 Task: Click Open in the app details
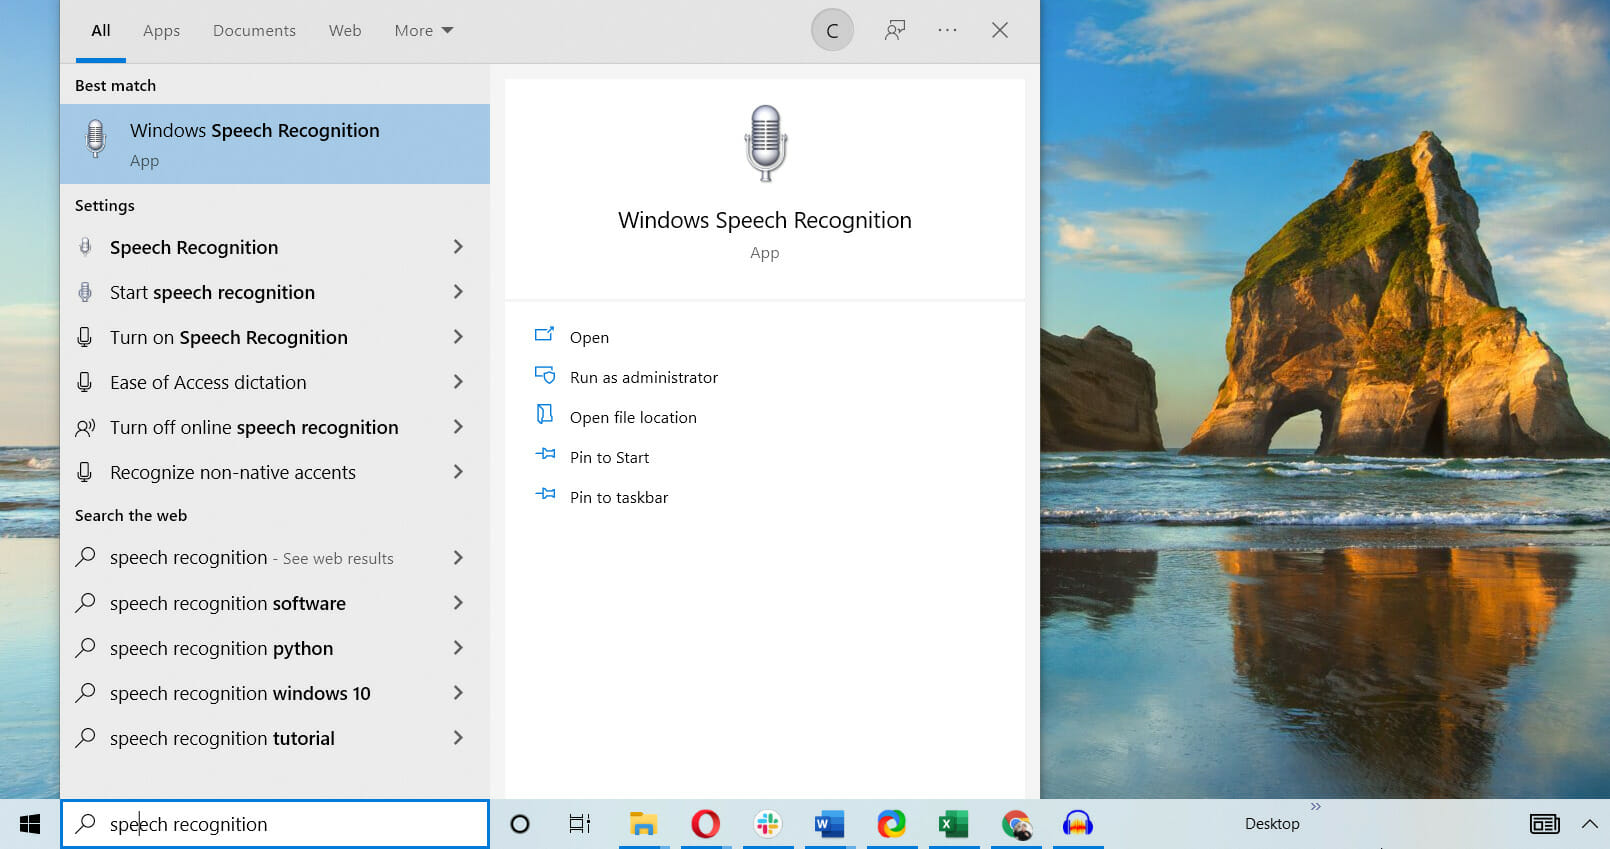point(589,338)
